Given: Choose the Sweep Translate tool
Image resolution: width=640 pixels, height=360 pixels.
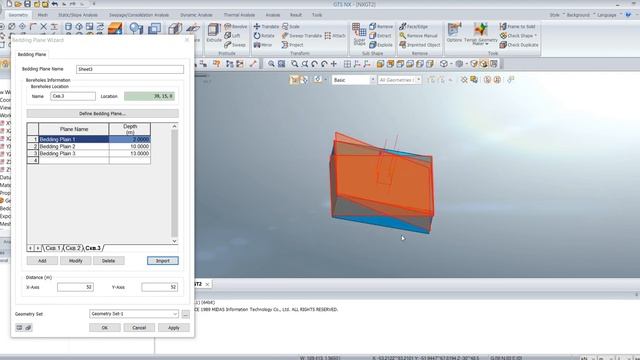Looking at the screenshot, I should (x=302, y=36).
